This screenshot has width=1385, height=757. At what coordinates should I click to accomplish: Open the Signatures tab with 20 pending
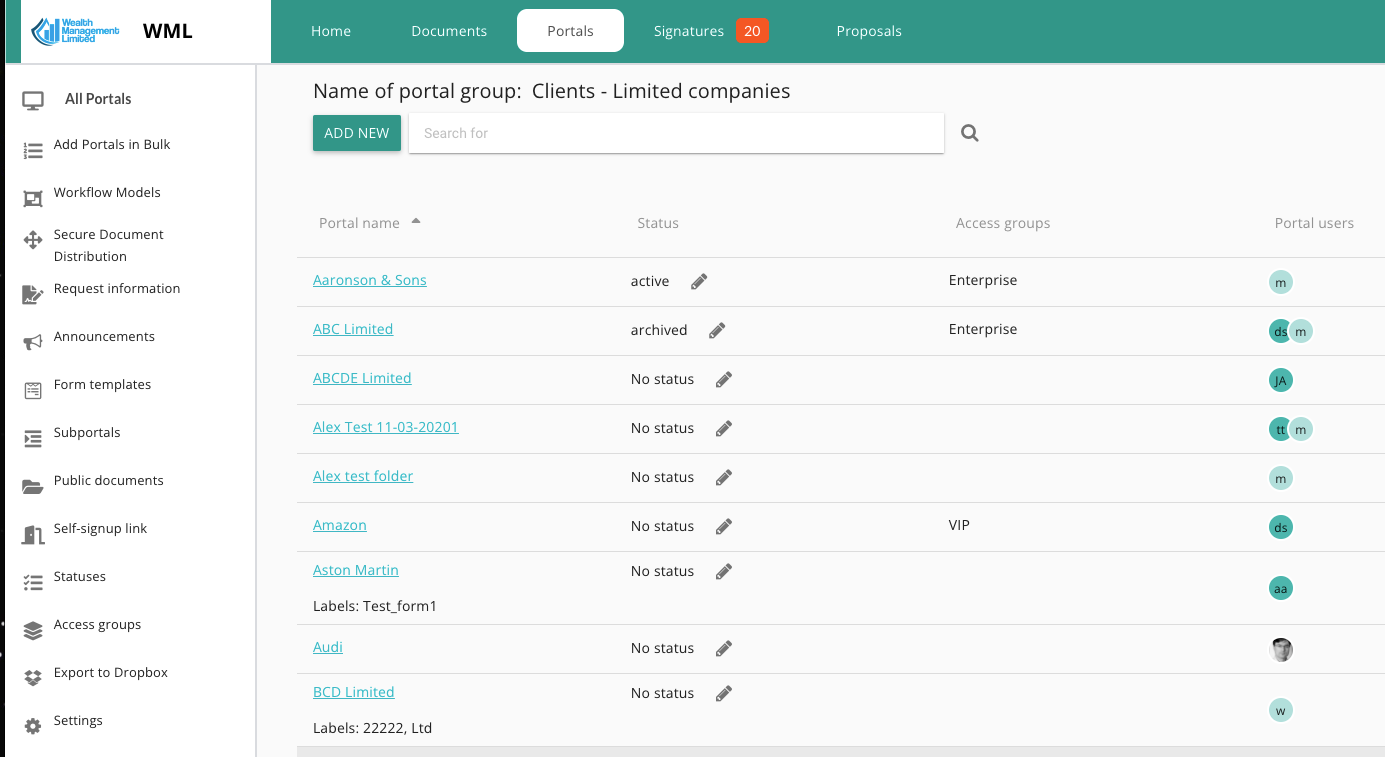[688, 30]
